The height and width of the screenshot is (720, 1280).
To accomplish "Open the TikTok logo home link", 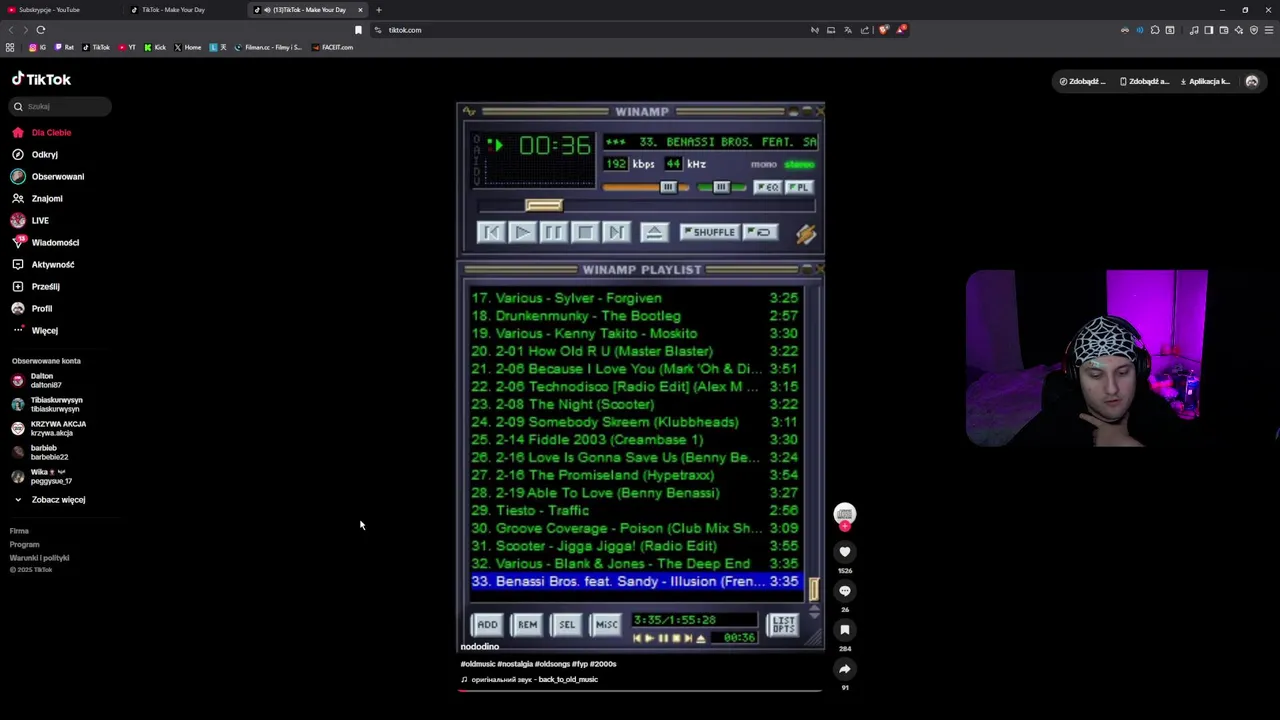I will 41,79.
